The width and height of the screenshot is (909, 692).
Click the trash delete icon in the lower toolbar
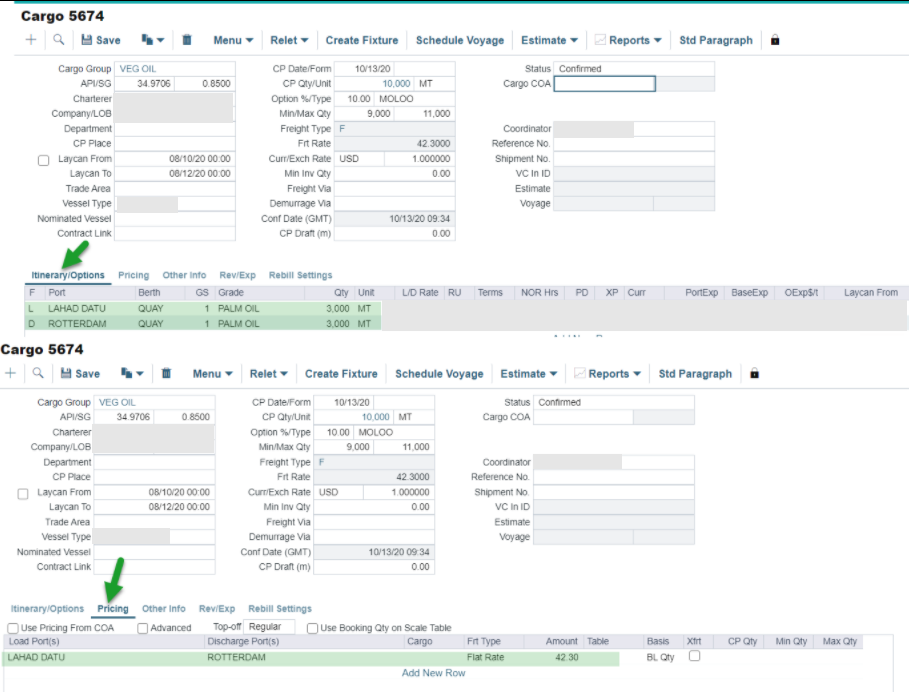pyautogui.click(x=166, y=374)
